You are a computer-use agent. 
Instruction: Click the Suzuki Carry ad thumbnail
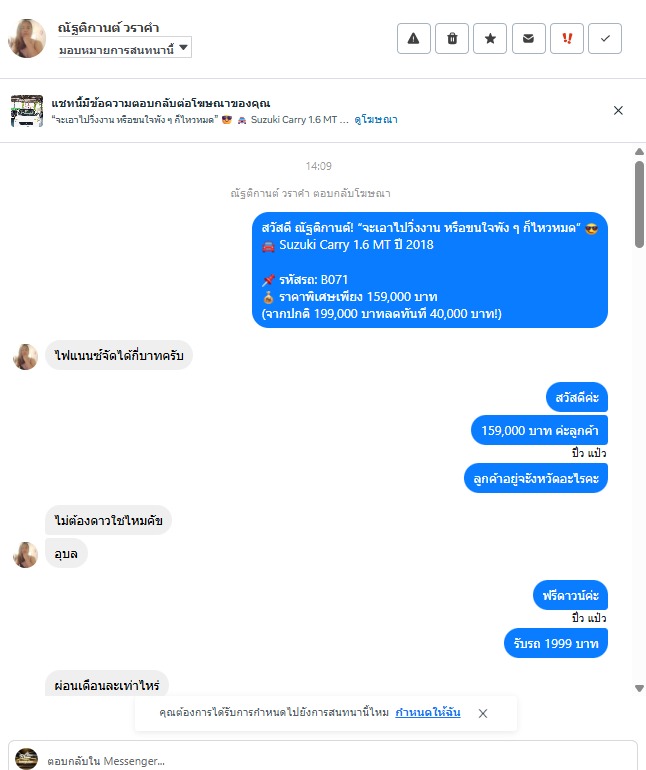coord(27,111)
